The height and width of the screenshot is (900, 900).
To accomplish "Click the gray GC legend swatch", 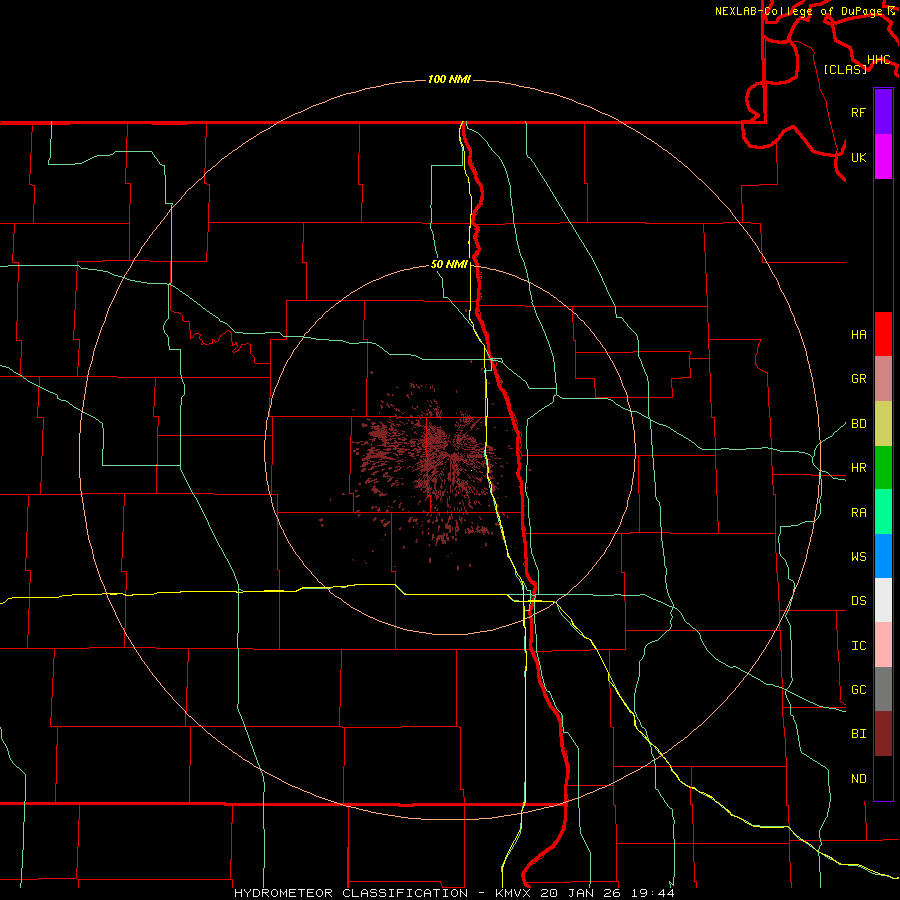I will (883, 689).
